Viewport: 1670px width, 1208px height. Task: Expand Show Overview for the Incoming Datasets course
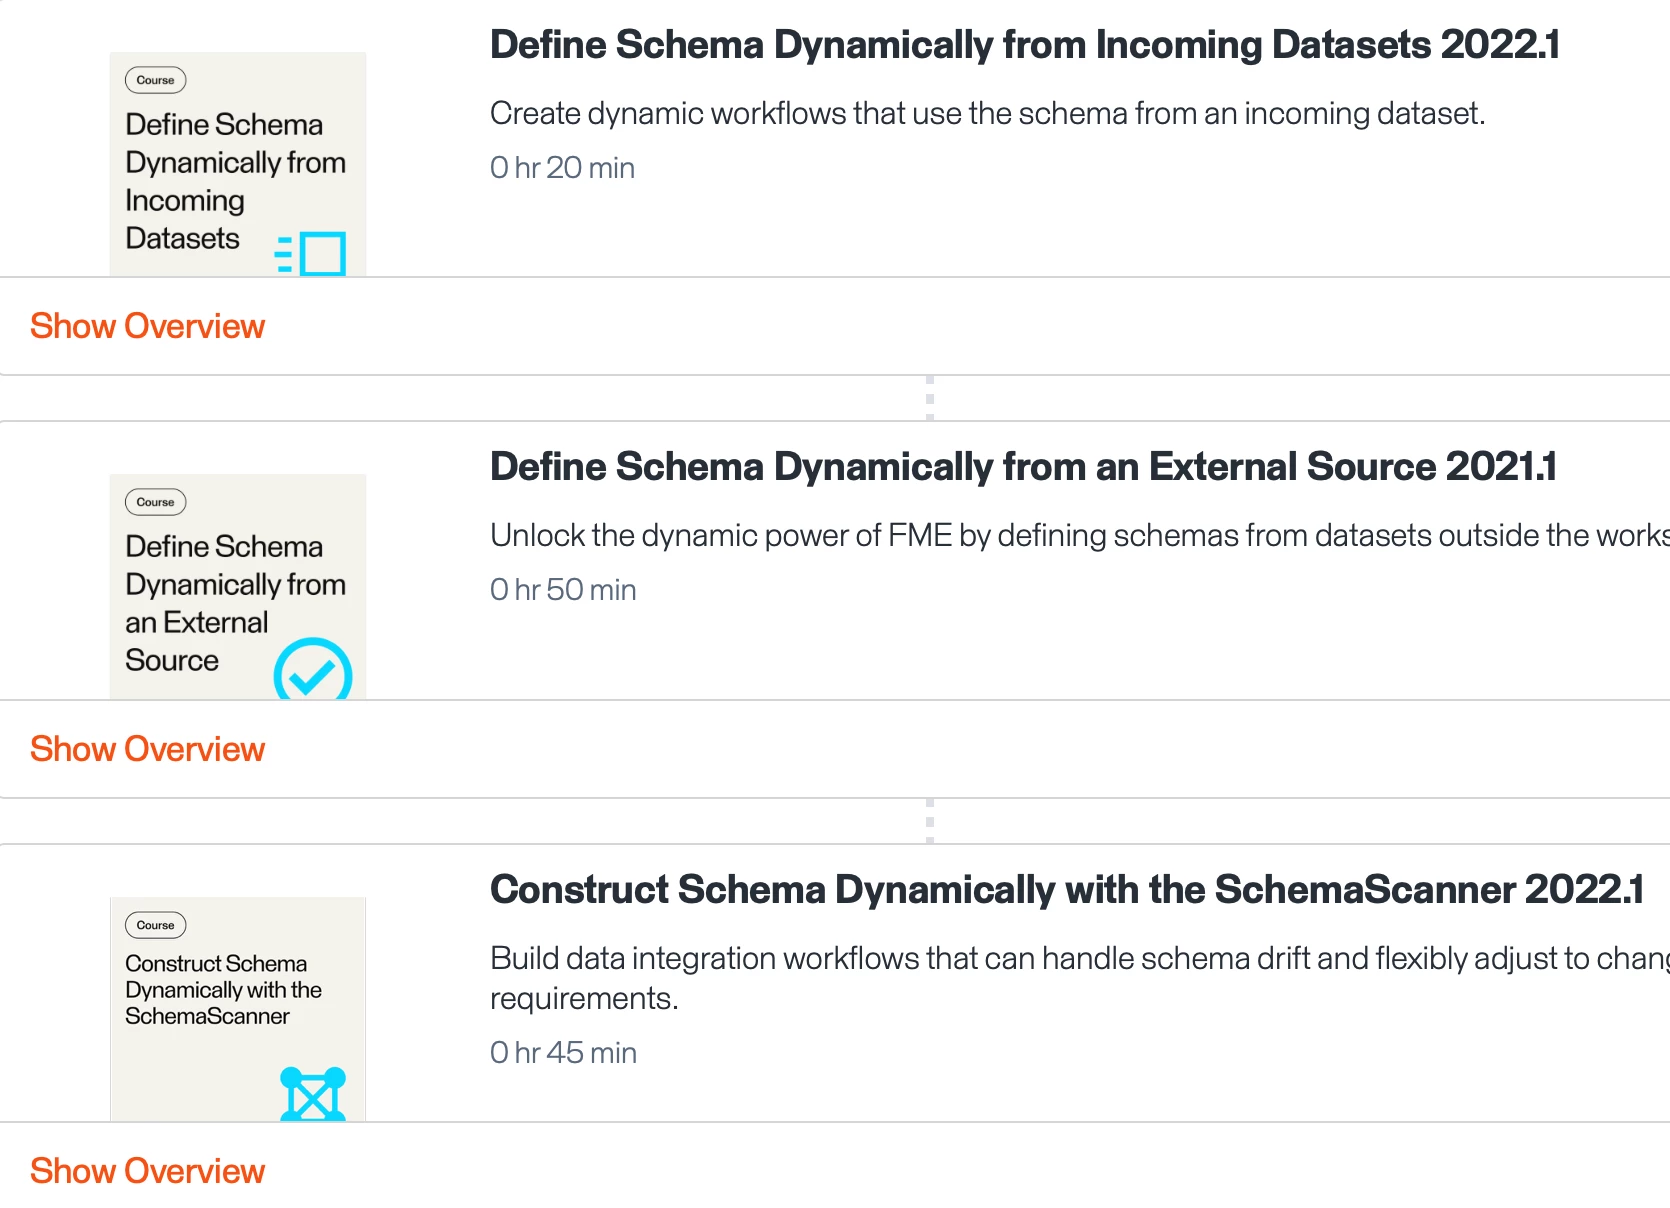click(147, 326)
